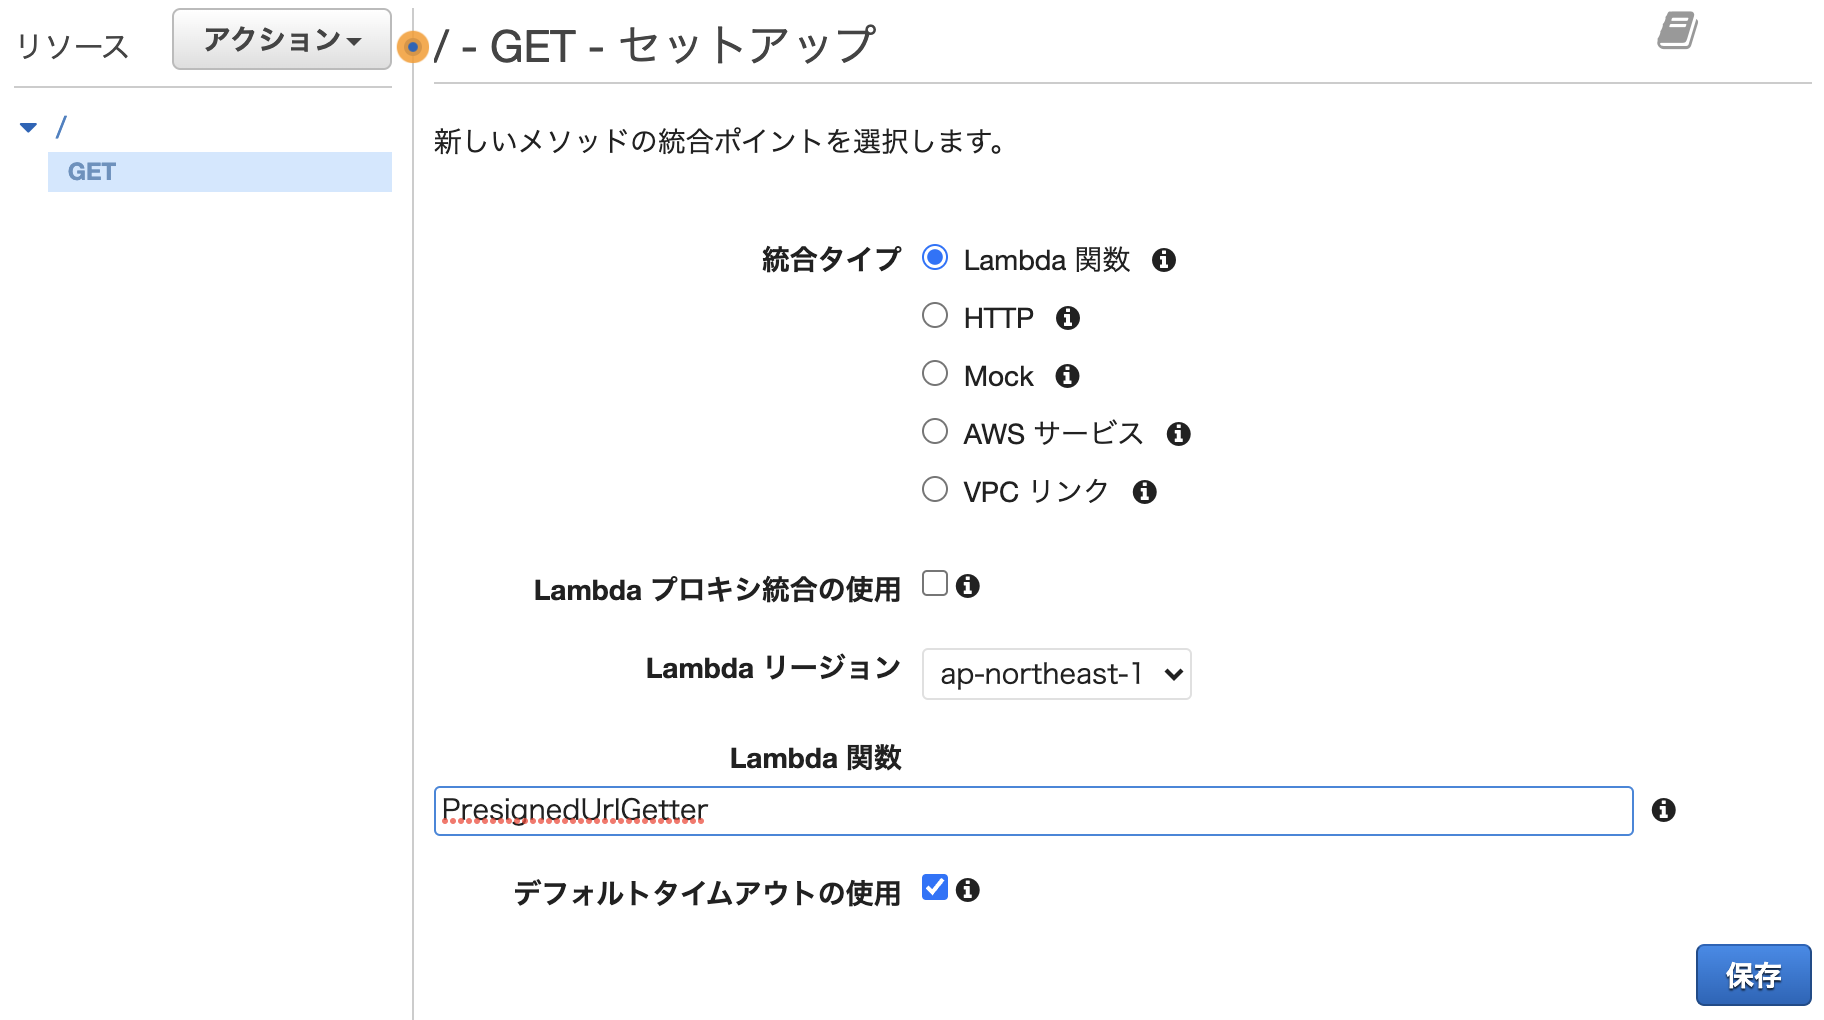Click the info icon beside Mock option
Image resolution: width=1824 pixels, height=1020 pixels.
pyautogui.click(x=1066, y=376)
